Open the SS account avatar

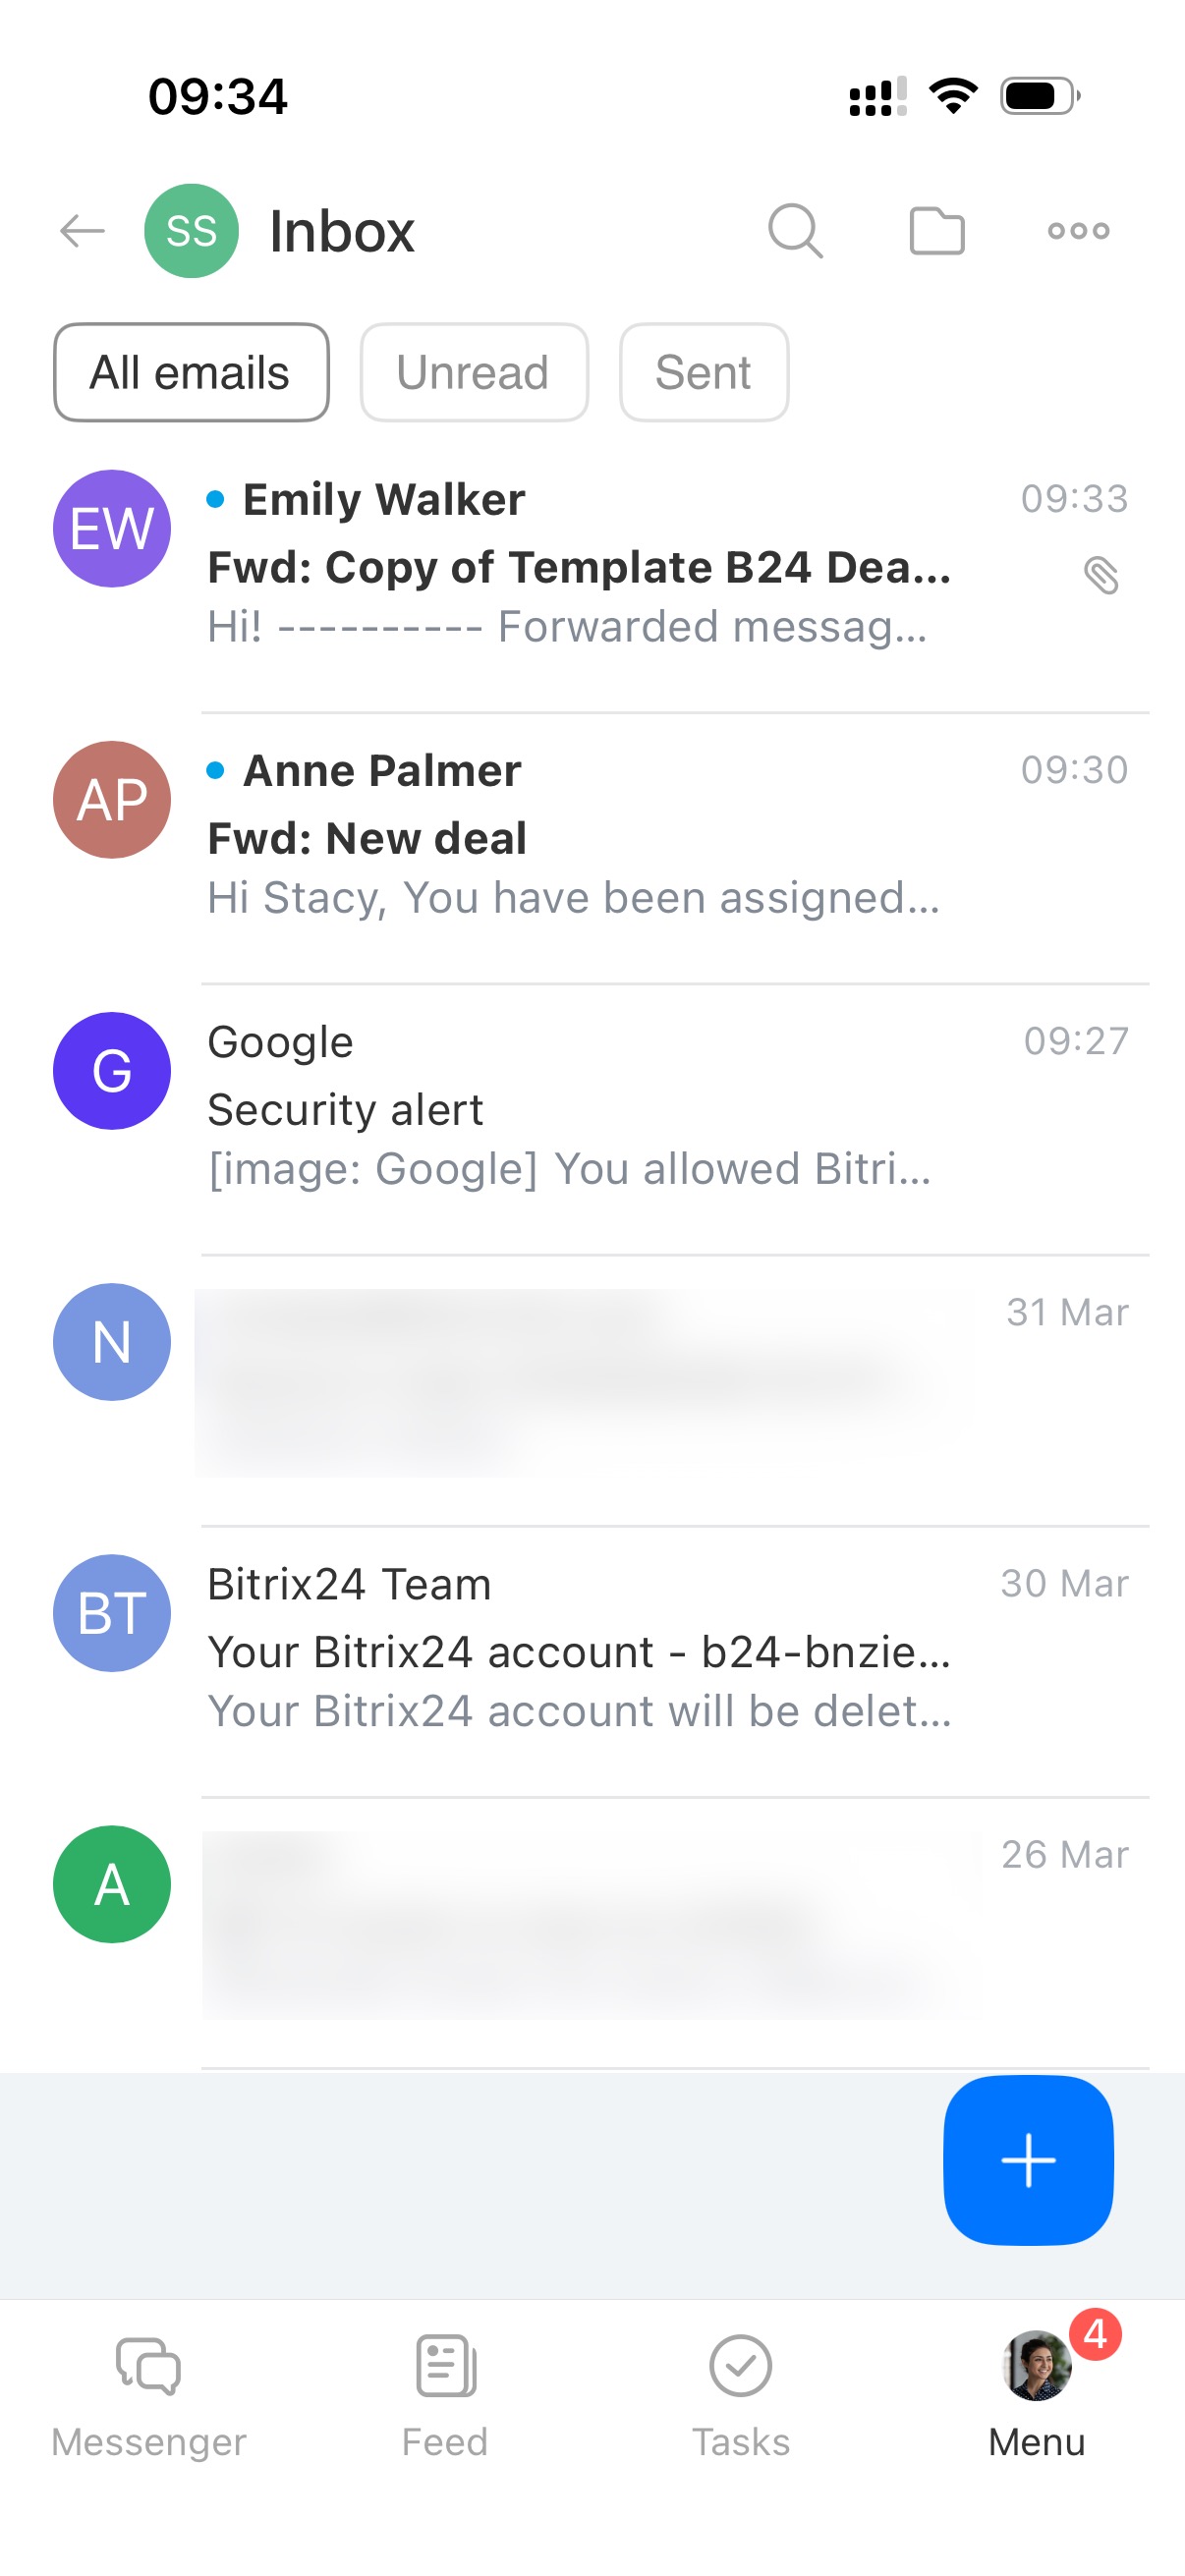click(191, 231)
